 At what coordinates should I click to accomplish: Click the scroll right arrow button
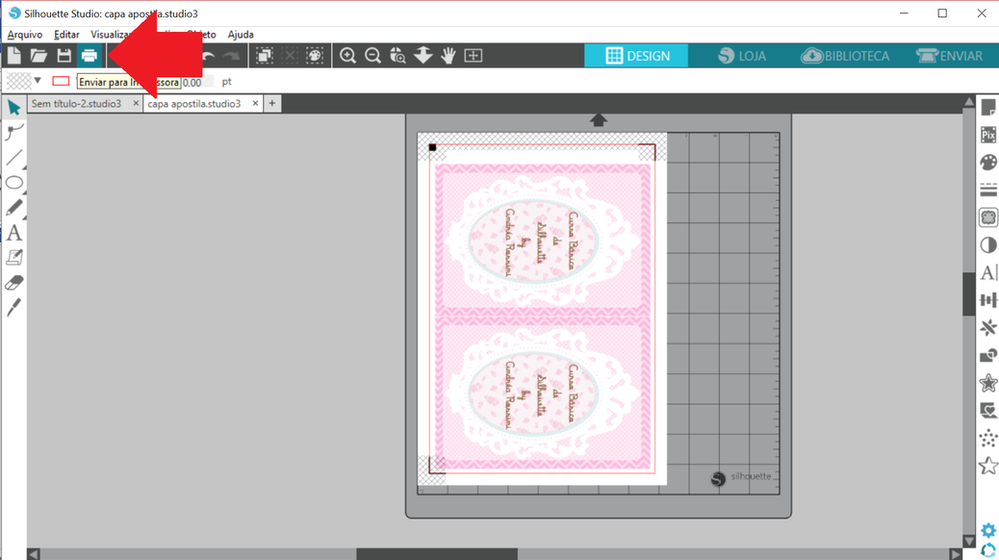[x=954, y=554]
